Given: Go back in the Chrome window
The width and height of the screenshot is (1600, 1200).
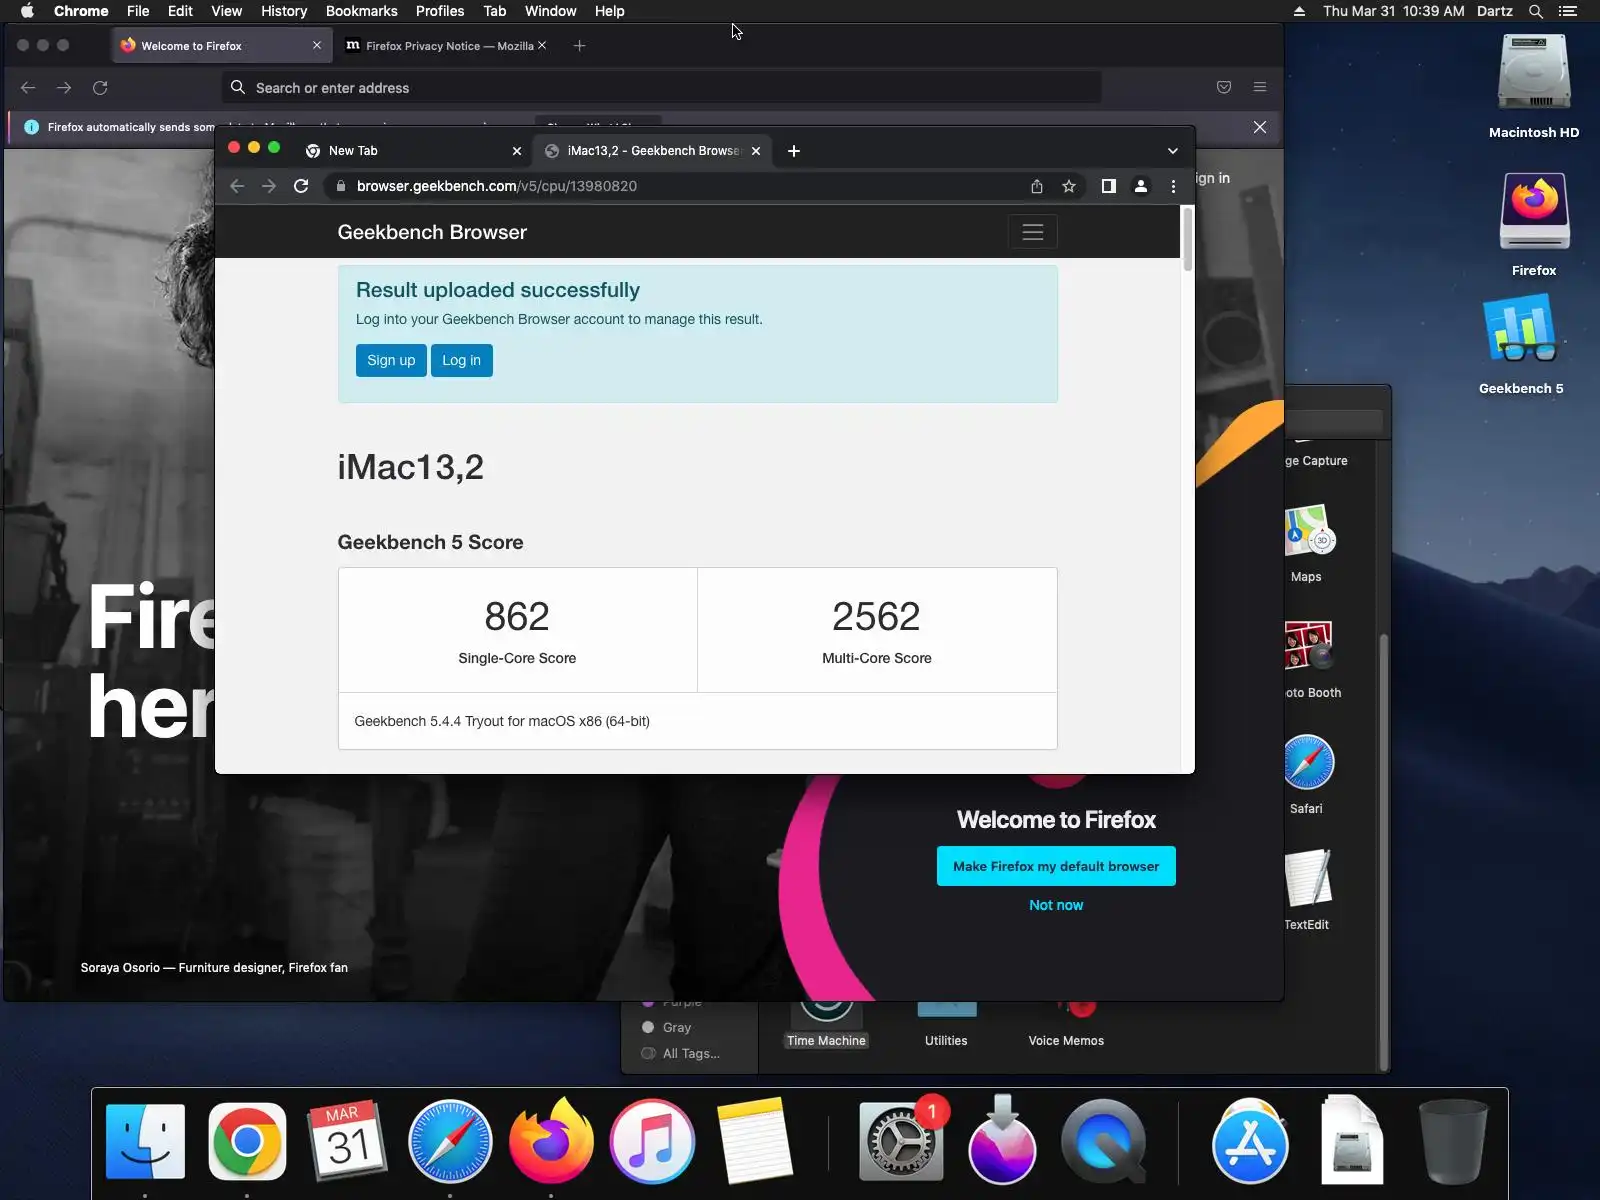Looking at the screenshot, I should click(x=237, y=186).
